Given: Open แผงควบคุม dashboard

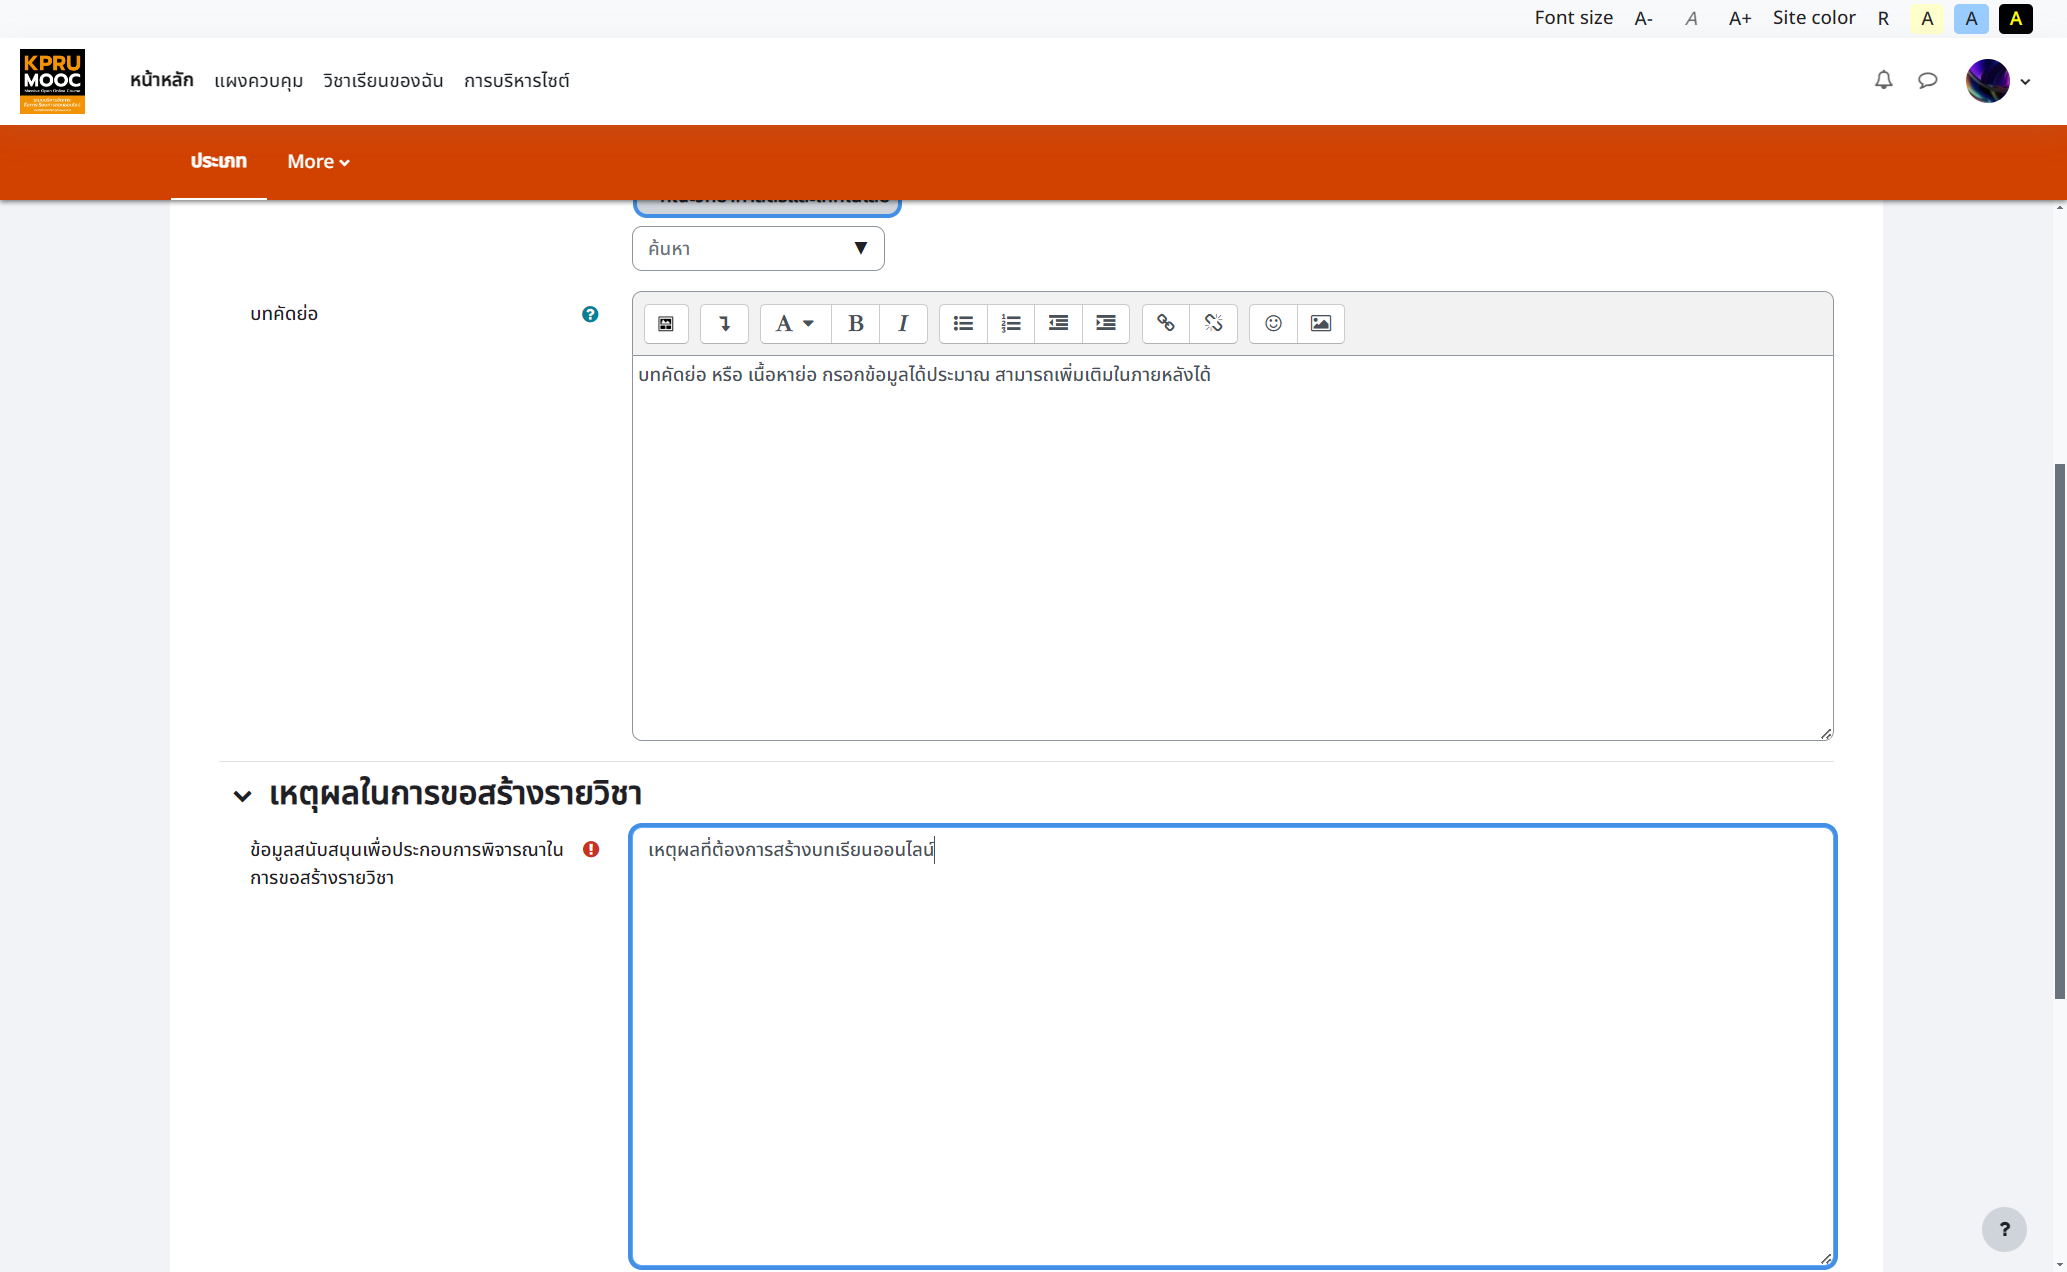Looking at the screenshot, I should (258, 80).
